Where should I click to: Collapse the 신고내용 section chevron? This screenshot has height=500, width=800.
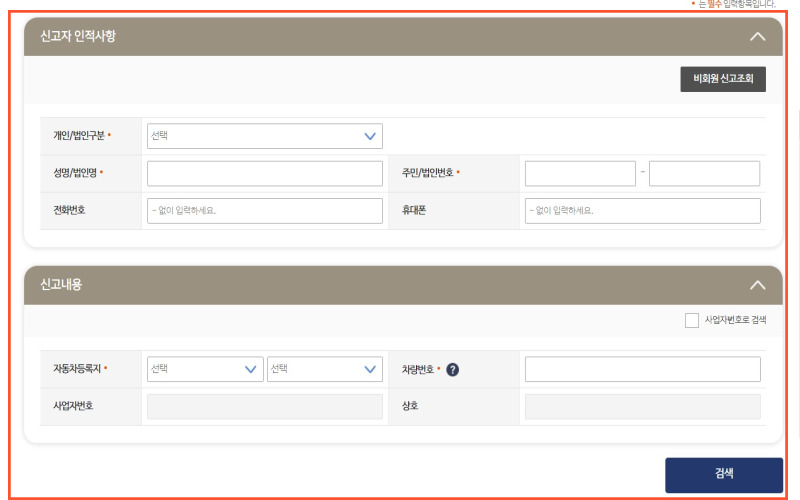pyautogui.click(x=758, y=285)
